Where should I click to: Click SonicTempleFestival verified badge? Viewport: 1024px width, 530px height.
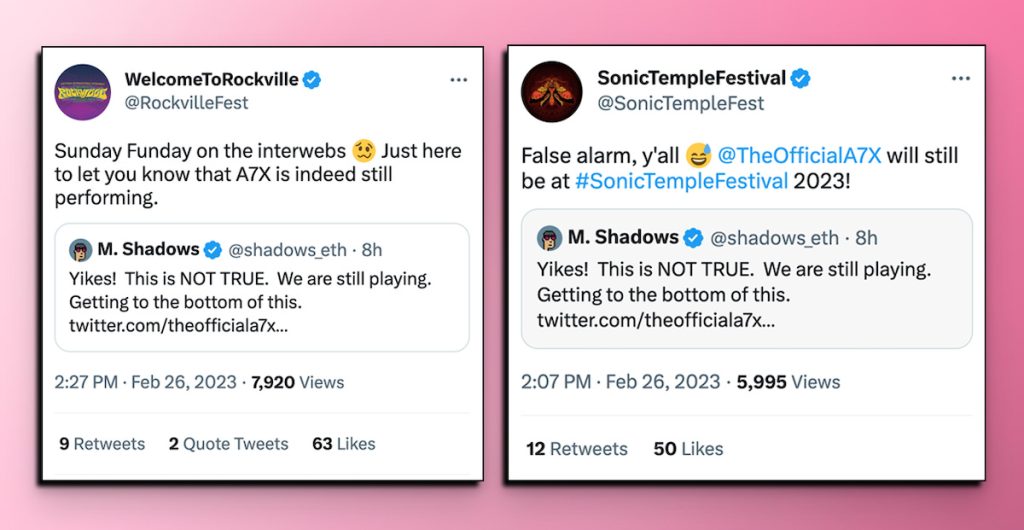coord(802,79)
